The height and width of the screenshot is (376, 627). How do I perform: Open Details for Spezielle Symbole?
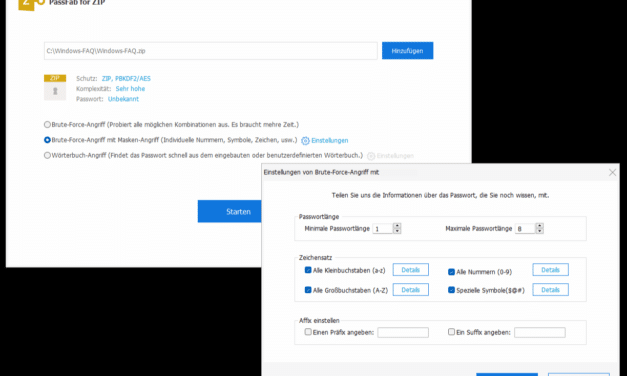pos(550,290)
